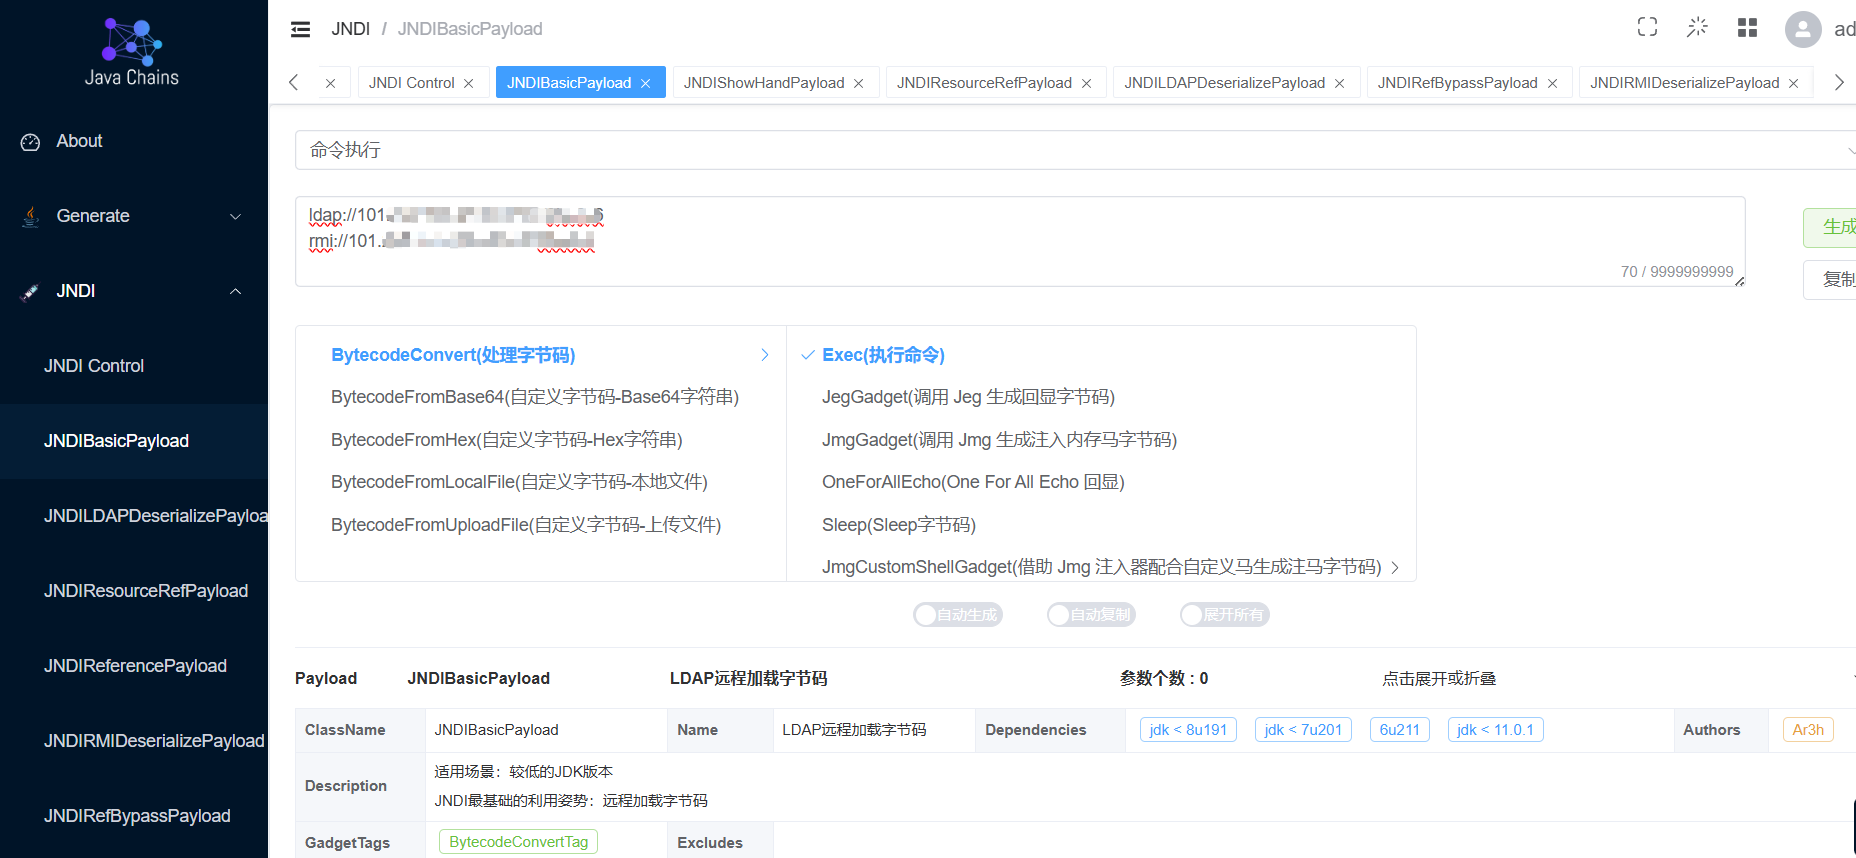Click the jdk < 8u191 dependency tag

point(1188,730)
